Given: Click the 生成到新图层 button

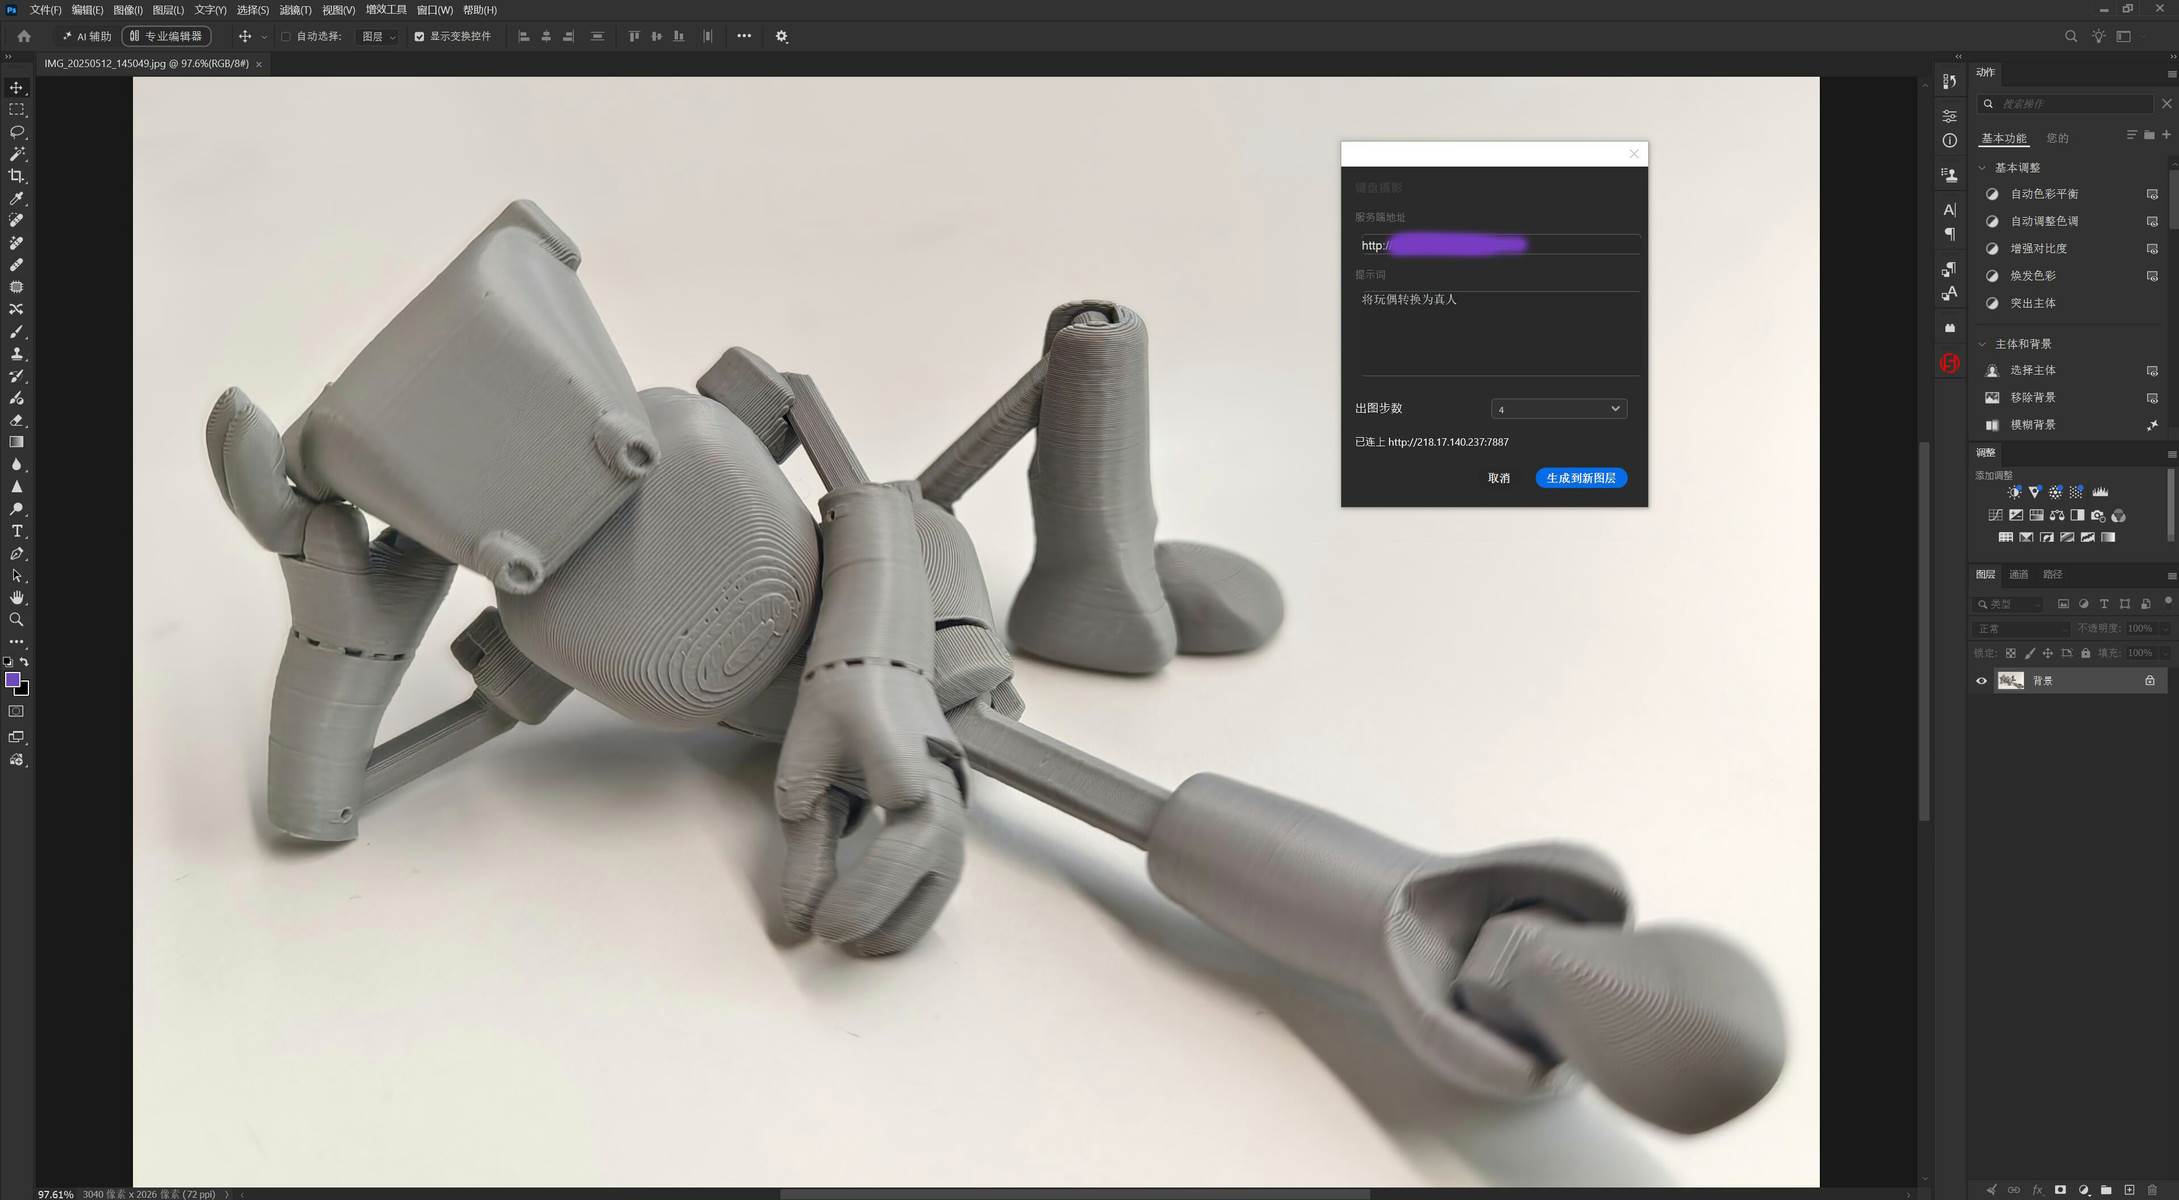Looking at the screenshot, I should (1581, 478).
